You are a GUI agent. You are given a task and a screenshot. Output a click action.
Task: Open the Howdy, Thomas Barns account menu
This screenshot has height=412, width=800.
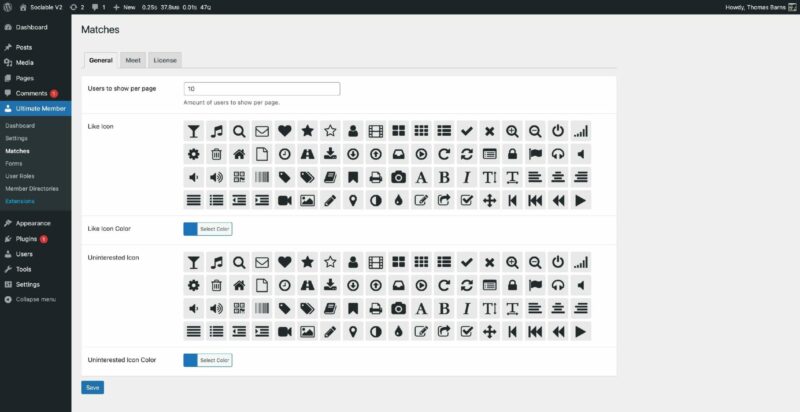[760, 7]
